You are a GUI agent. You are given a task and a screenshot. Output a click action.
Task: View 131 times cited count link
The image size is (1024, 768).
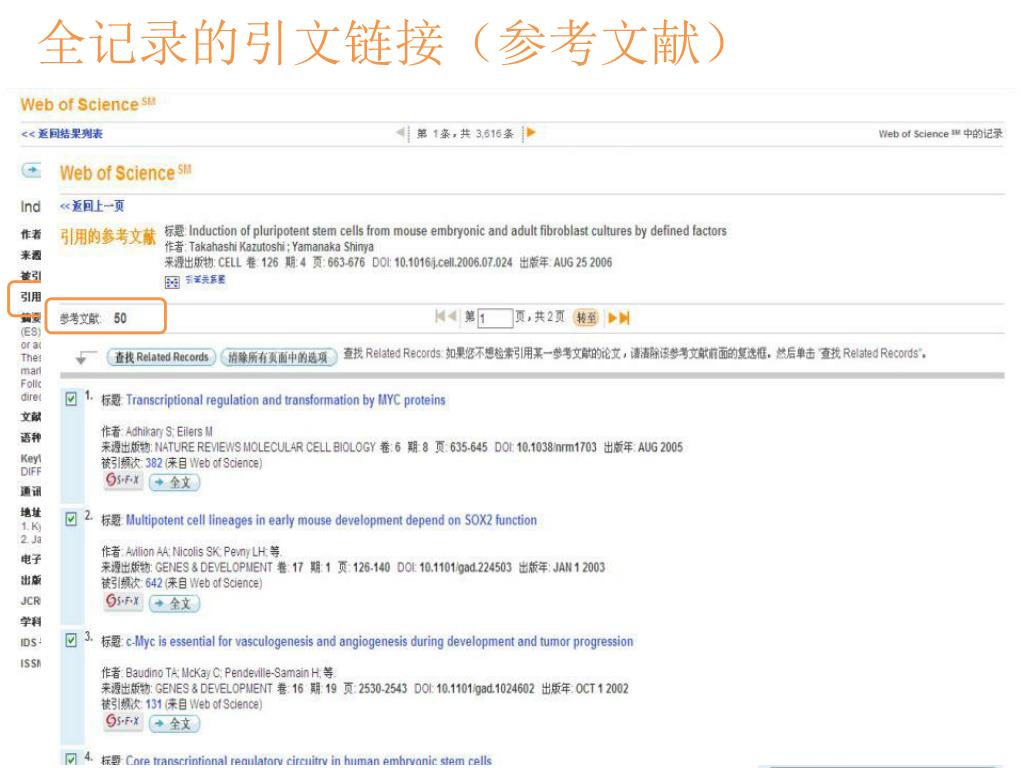154,704
